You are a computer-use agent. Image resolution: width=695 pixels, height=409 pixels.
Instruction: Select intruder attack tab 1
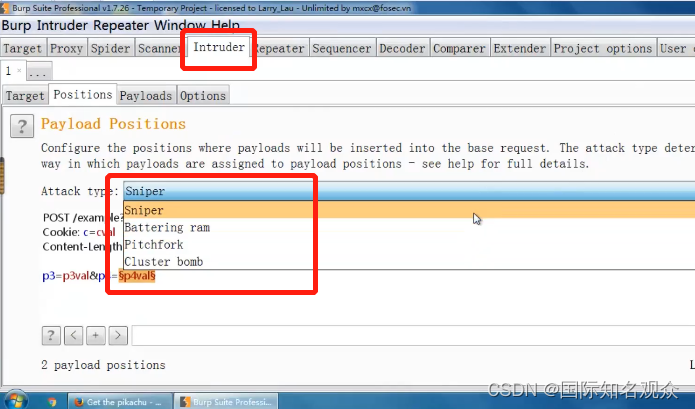pyautogui.click(x=9, y=70)
